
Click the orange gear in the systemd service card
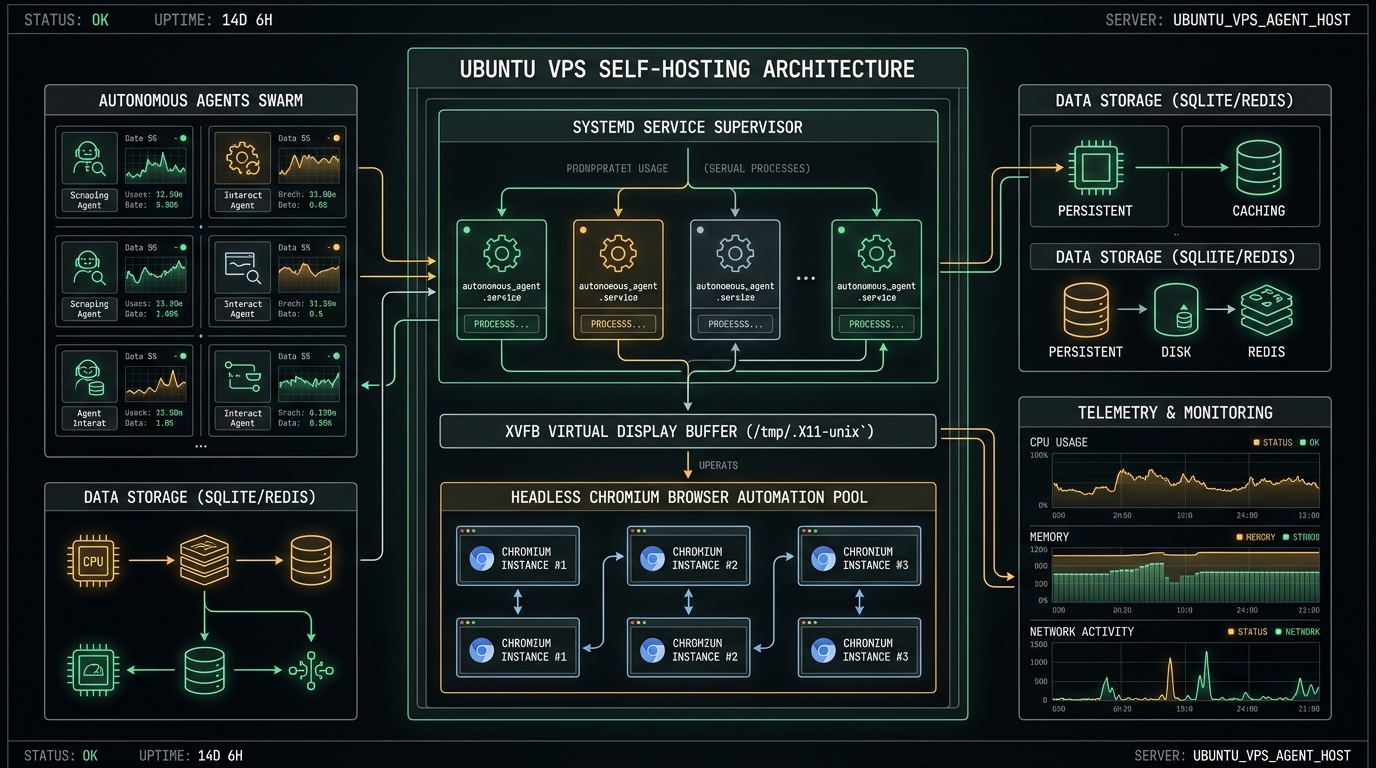(x=618, y=254)
